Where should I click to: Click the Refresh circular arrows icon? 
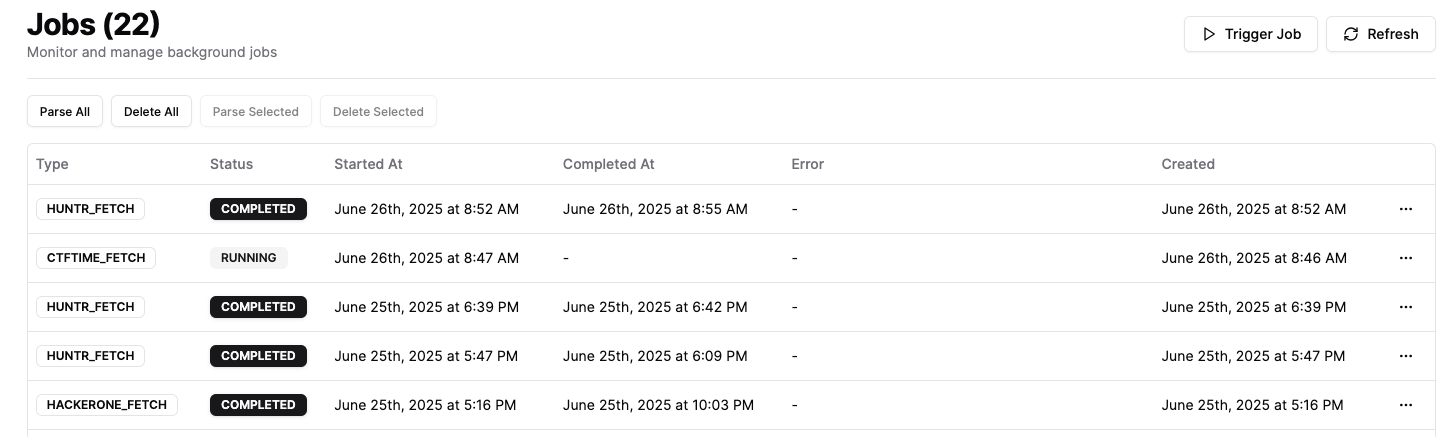[1351, 34]
